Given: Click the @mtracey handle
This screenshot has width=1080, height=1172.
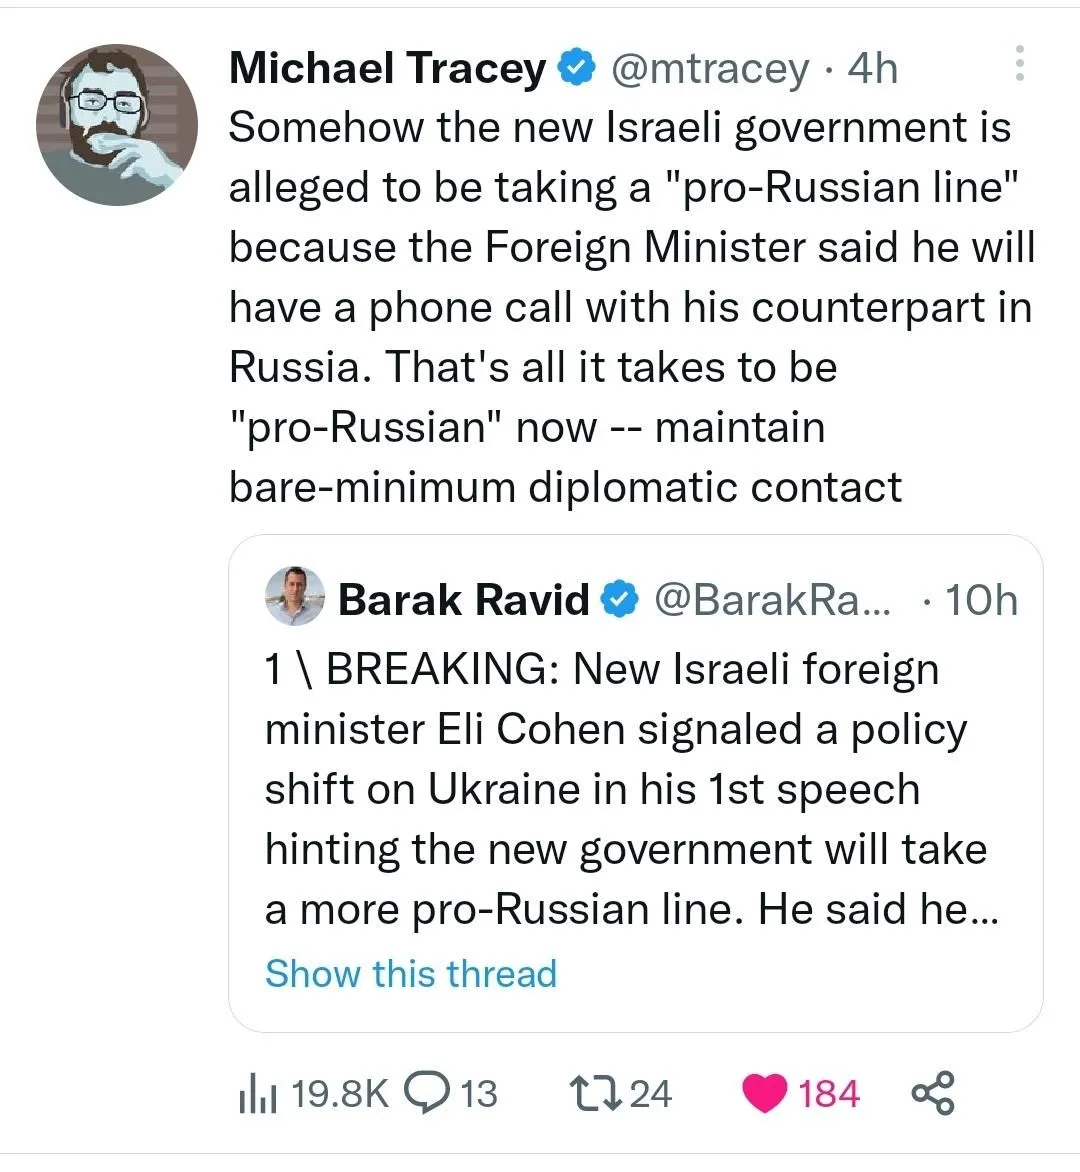Looking at the screenshot, I should point(708,68).
